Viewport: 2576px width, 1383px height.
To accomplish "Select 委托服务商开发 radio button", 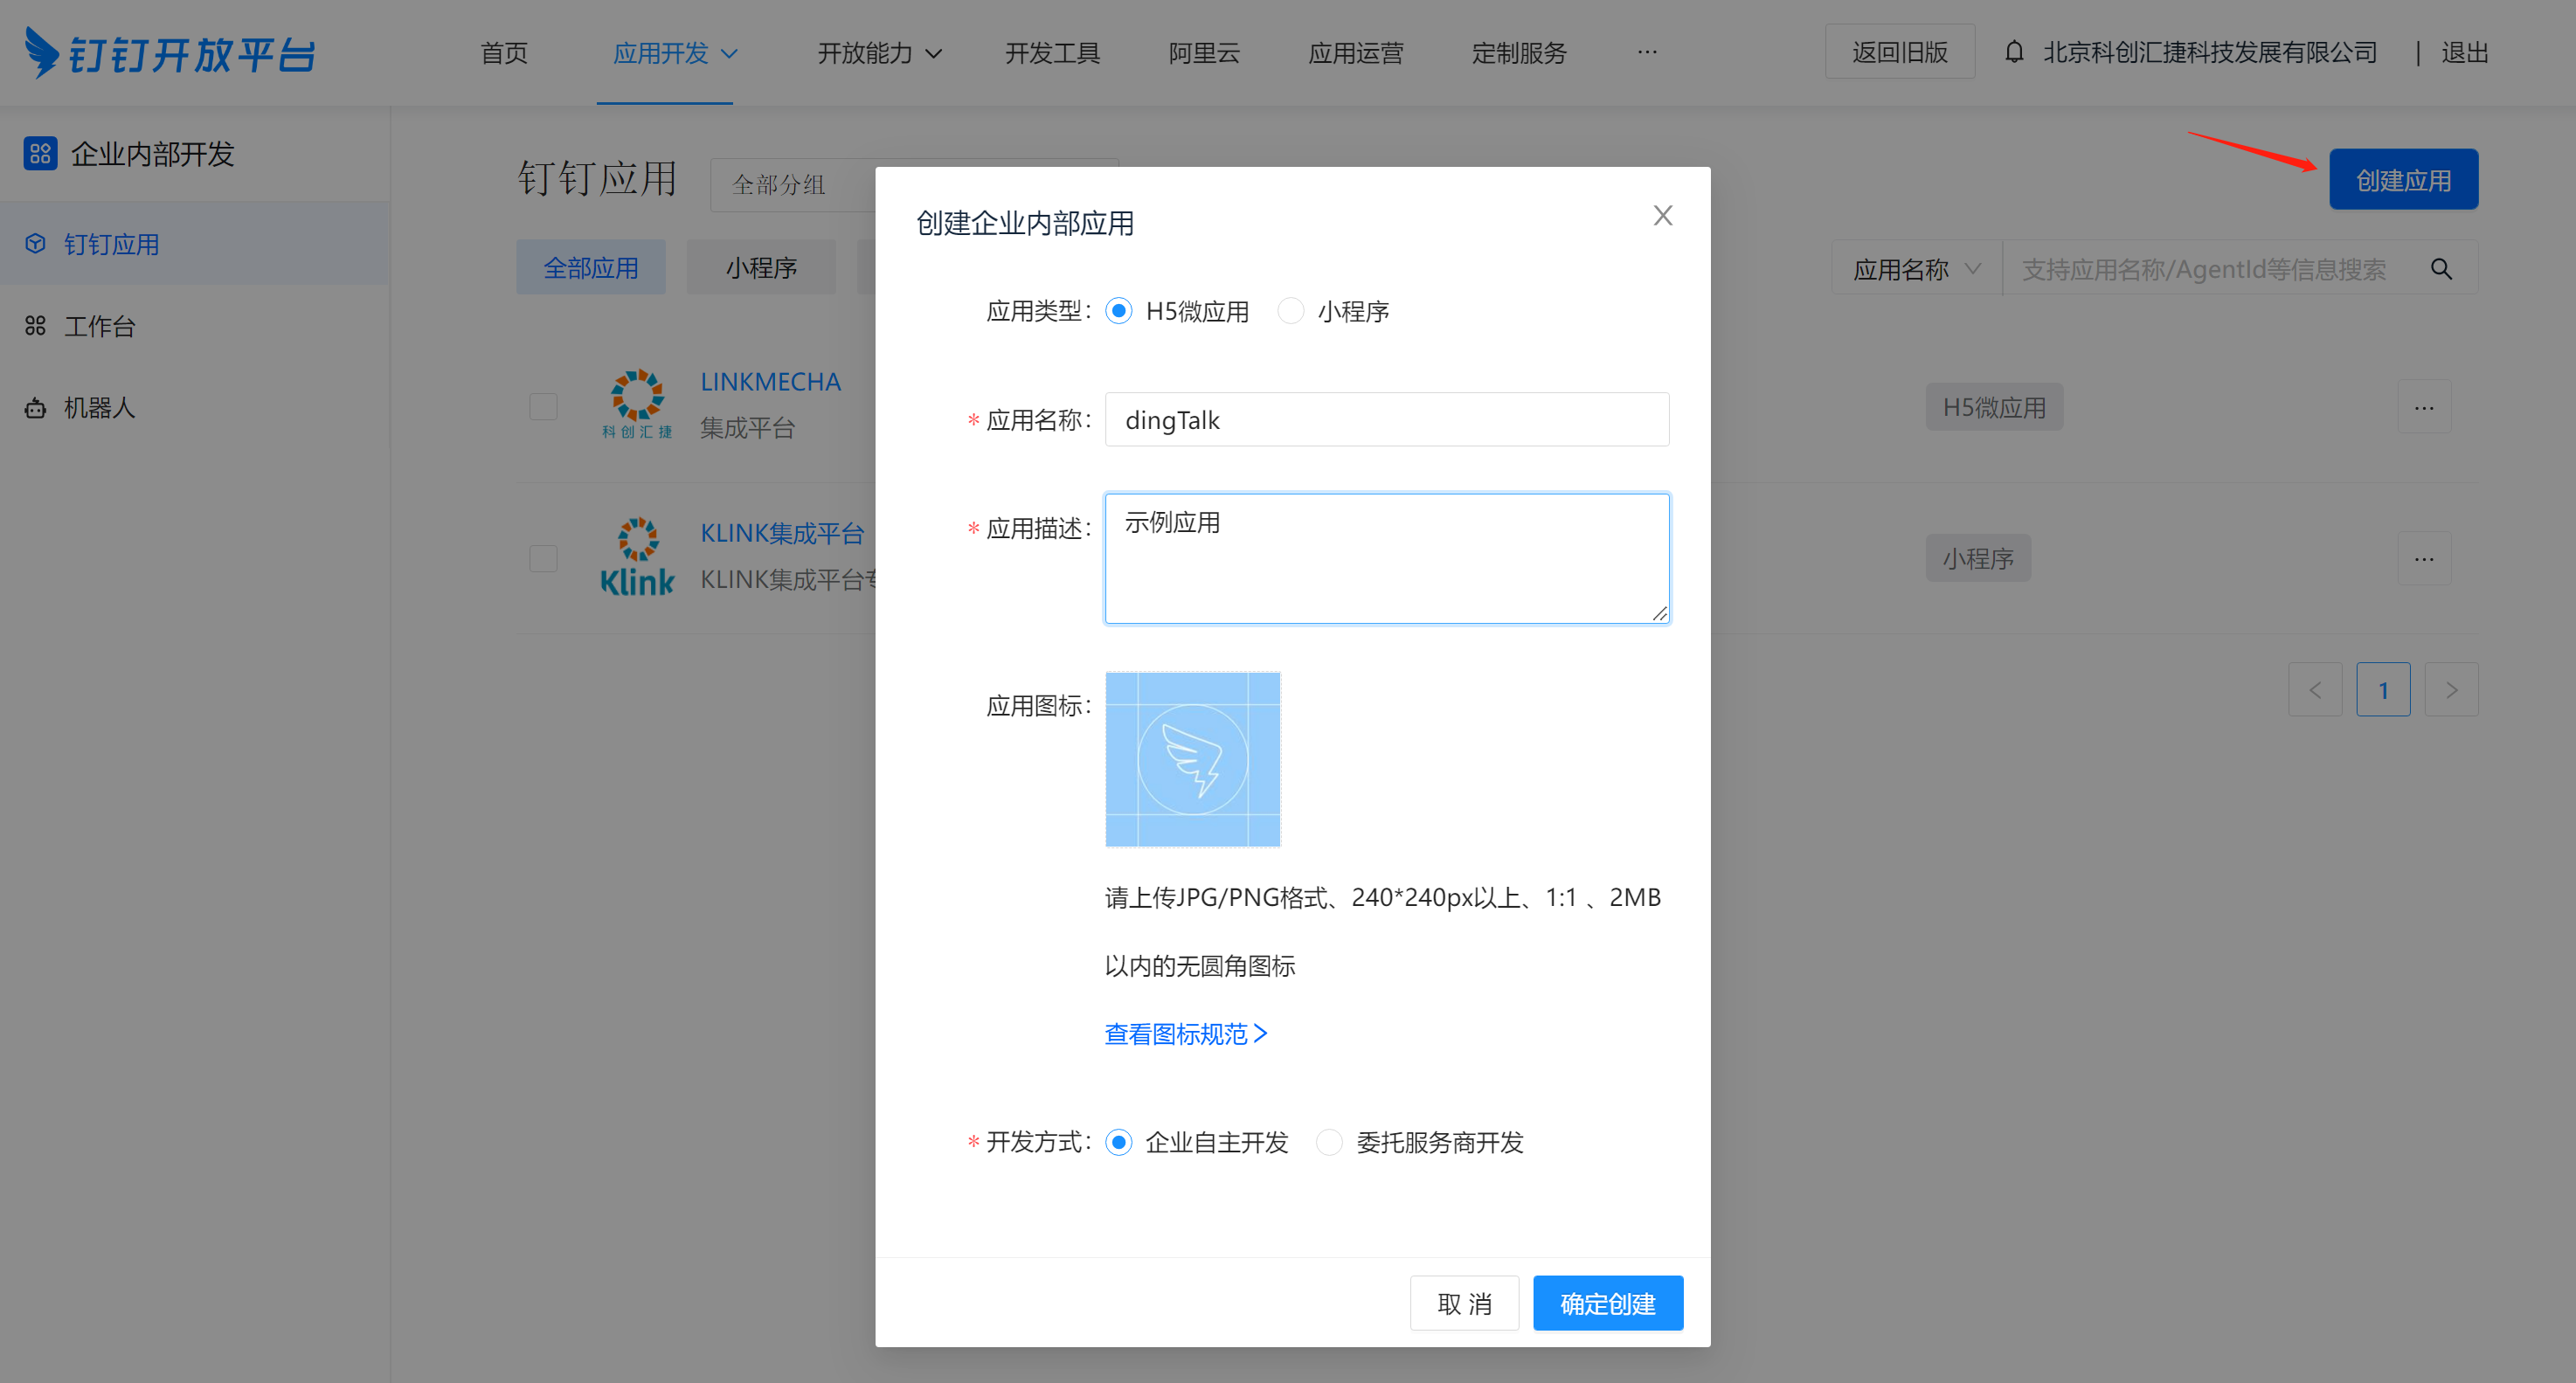I will pos(1329,1142).
